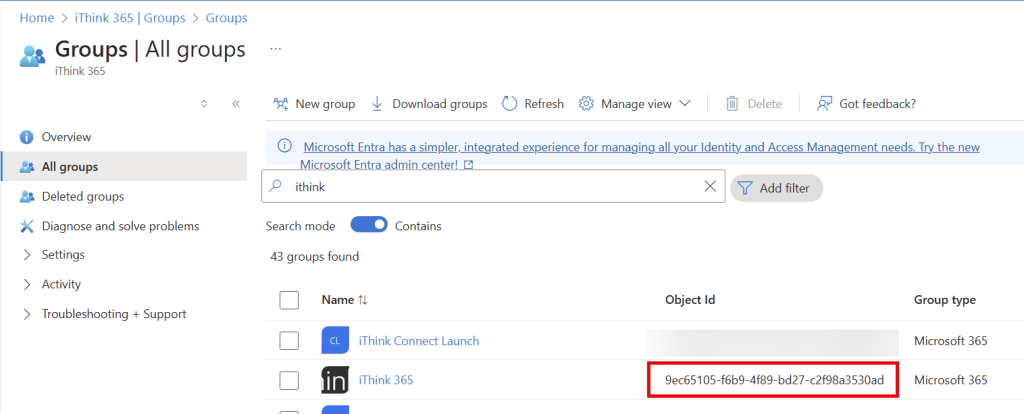Viewport: 1024px width, 414px height.
Task: Collapse the left sidebar menu
Action: point(236,104)
